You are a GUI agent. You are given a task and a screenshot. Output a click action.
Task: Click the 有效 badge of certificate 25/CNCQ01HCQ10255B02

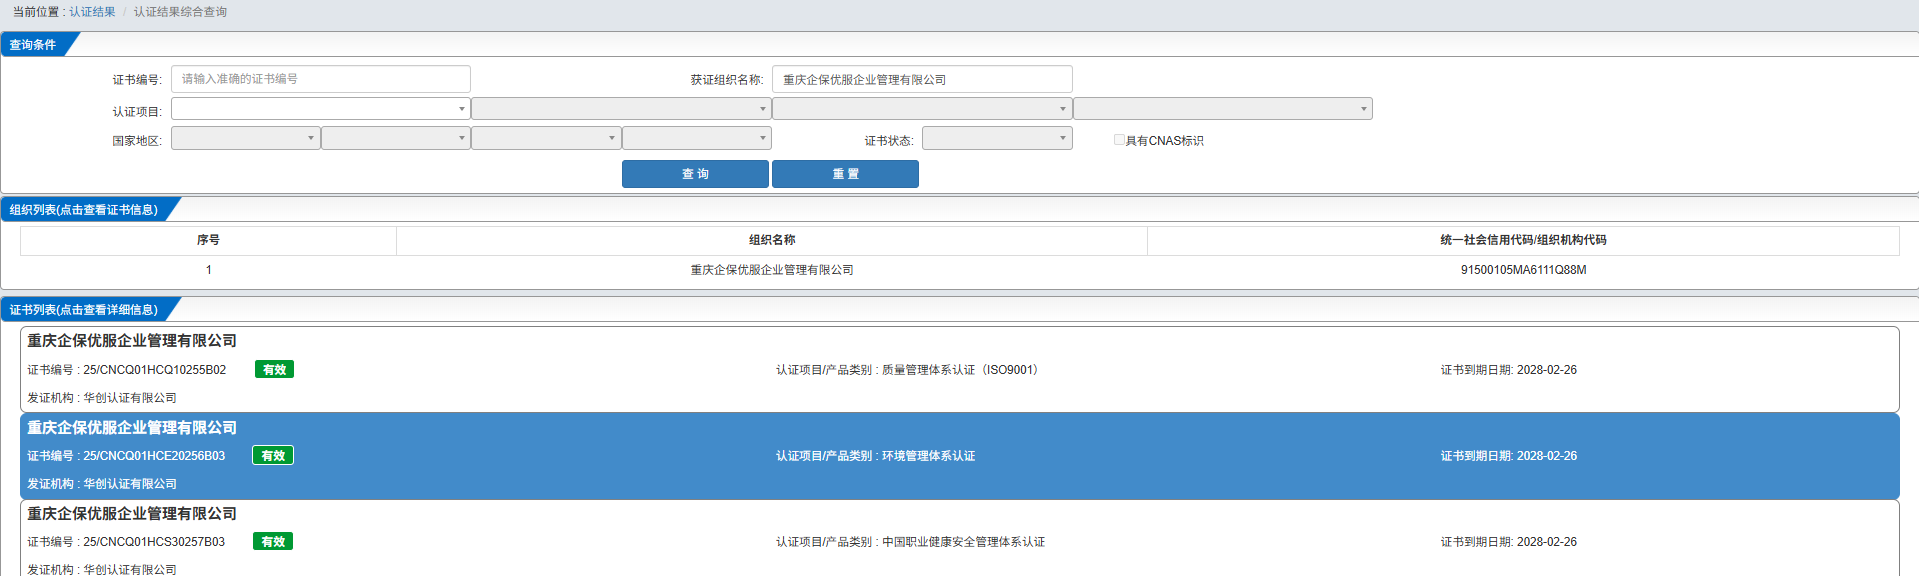pyautogui.click(x=274, y=370)
